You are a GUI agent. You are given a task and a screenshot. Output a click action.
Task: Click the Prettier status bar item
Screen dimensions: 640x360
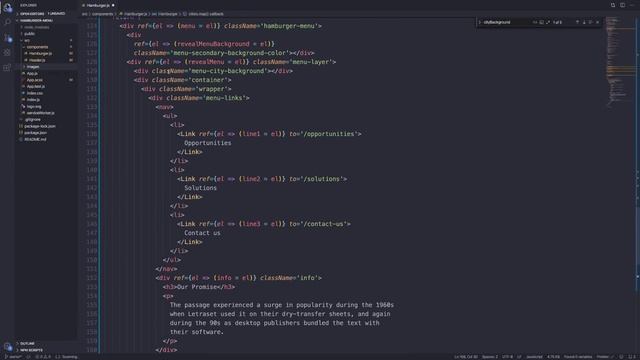[x=604, y=357]
